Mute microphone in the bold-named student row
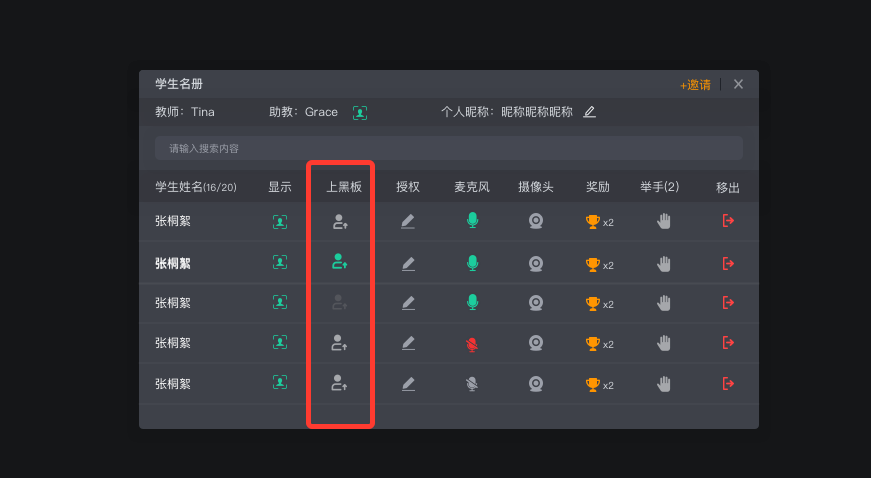The width and height of the screenshot is (871, 478). point(472,263)
